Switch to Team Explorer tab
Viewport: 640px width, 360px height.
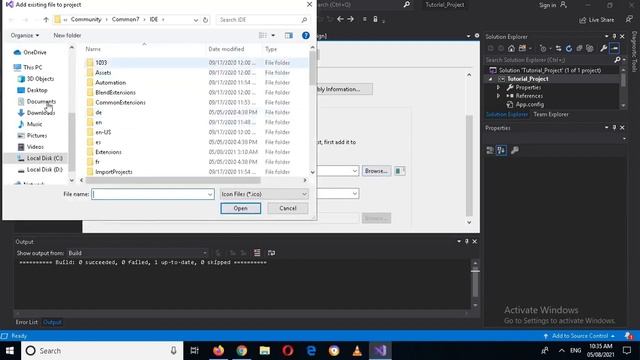point(551,114)
